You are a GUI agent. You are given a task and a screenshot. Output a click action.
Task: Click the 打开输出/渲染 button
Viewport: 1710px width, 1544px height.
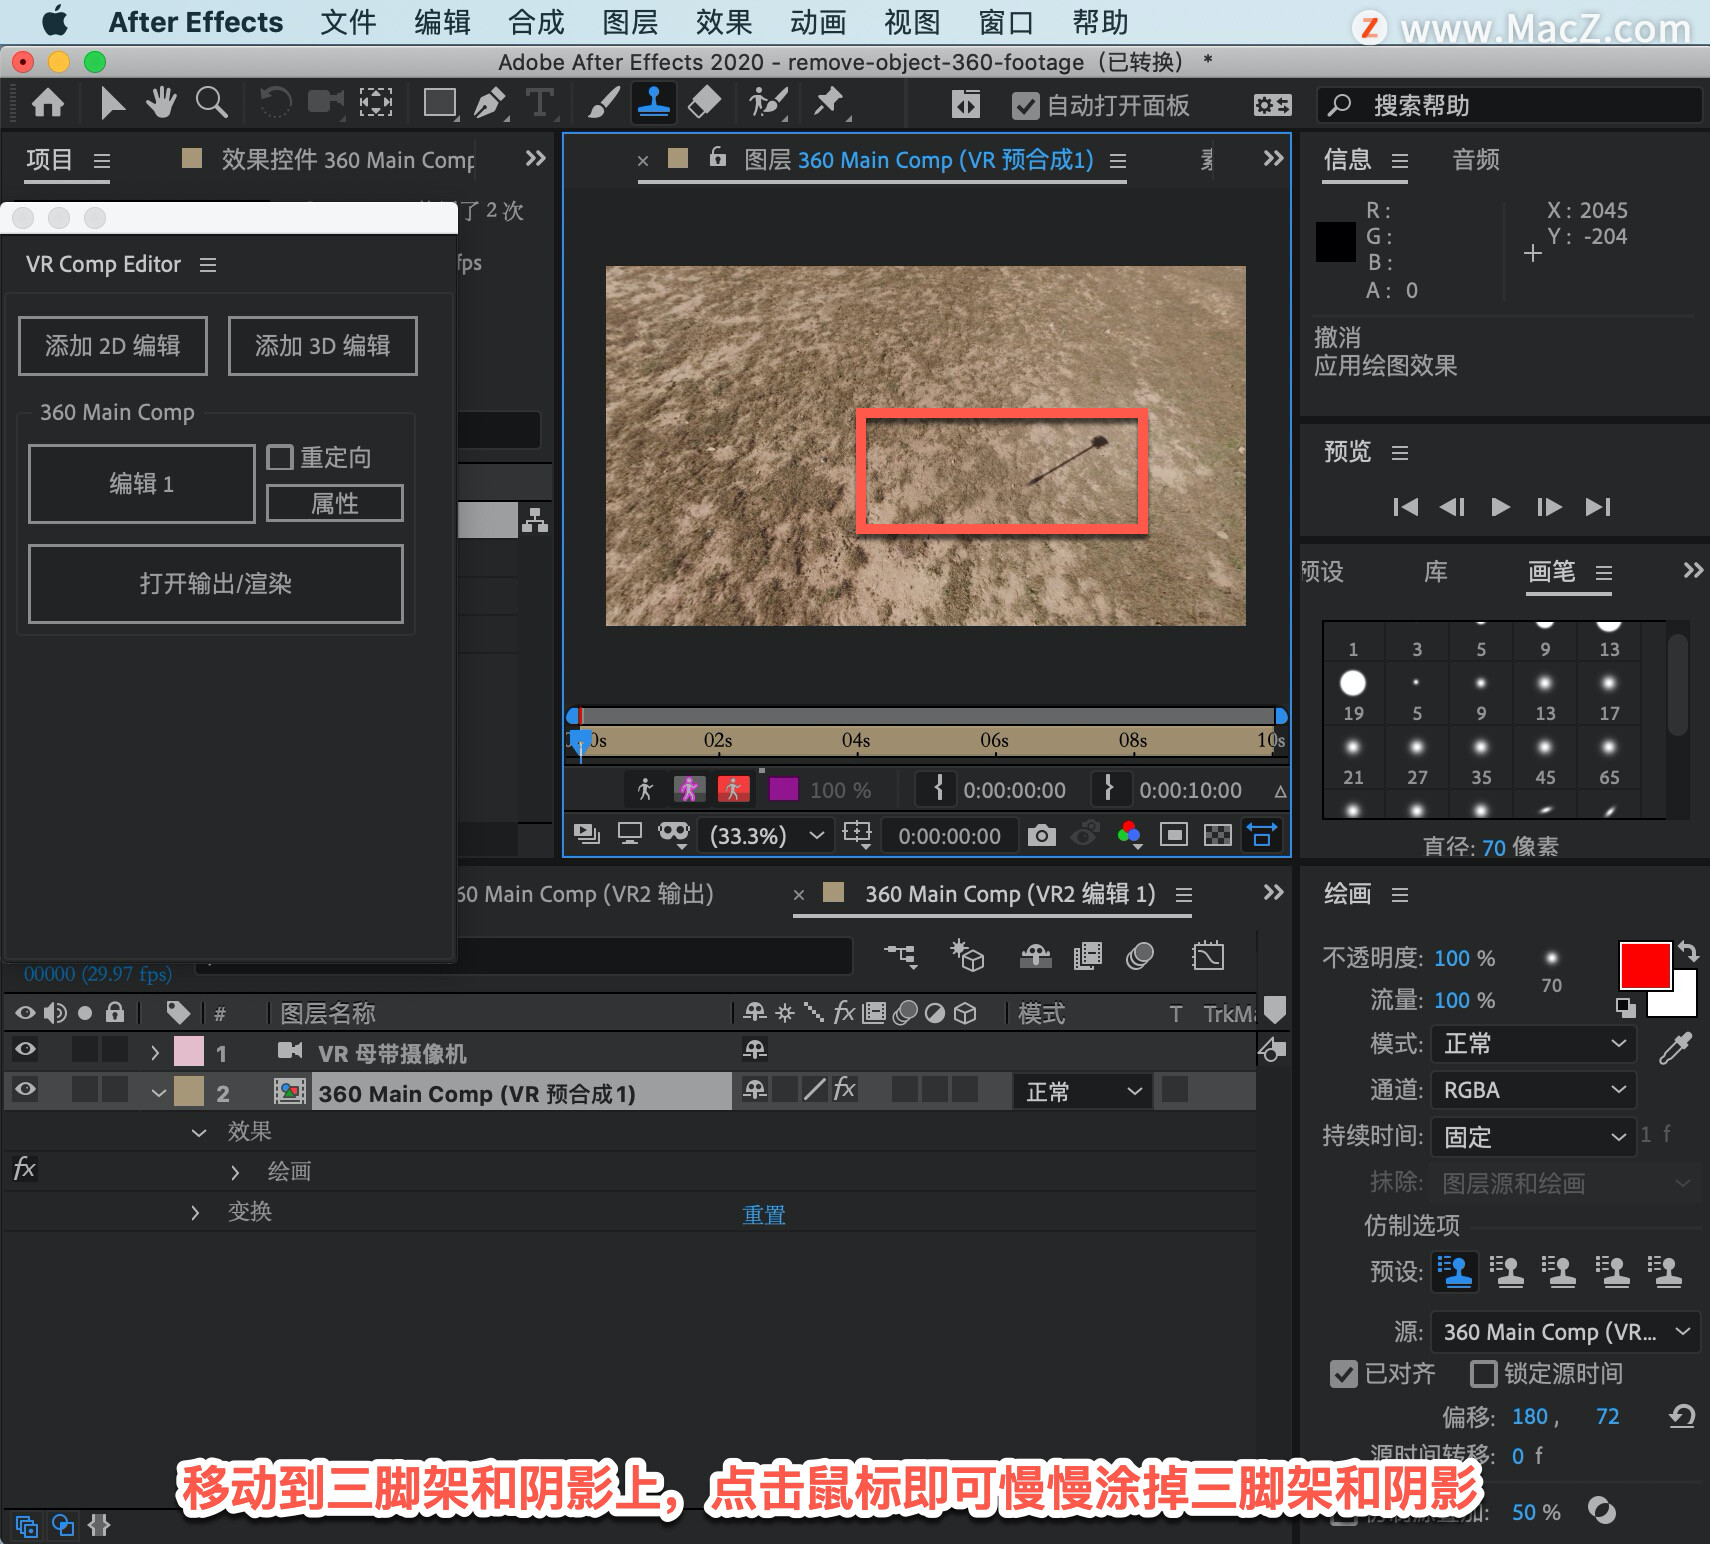click(x=216, y=584)
